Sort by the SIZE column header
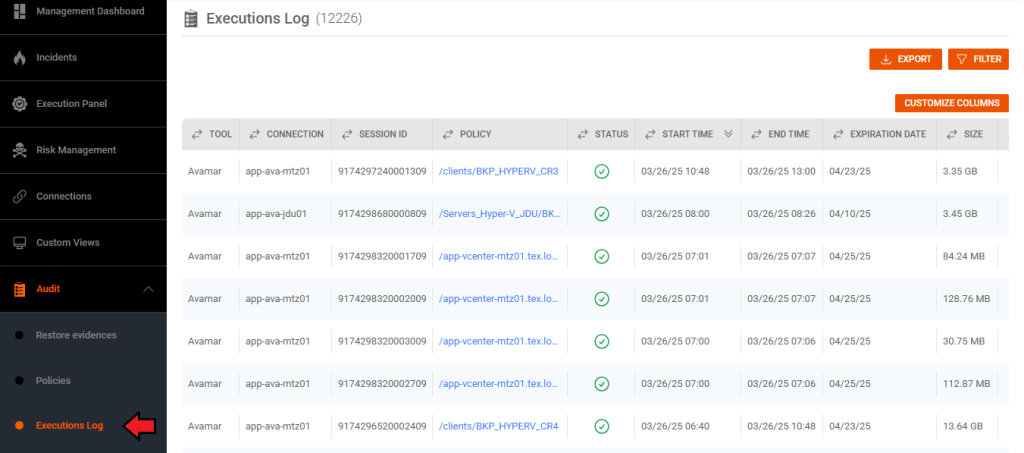The height and width of the screenshot is (453, 1024). pyautogui.click(x=972, y=134)
